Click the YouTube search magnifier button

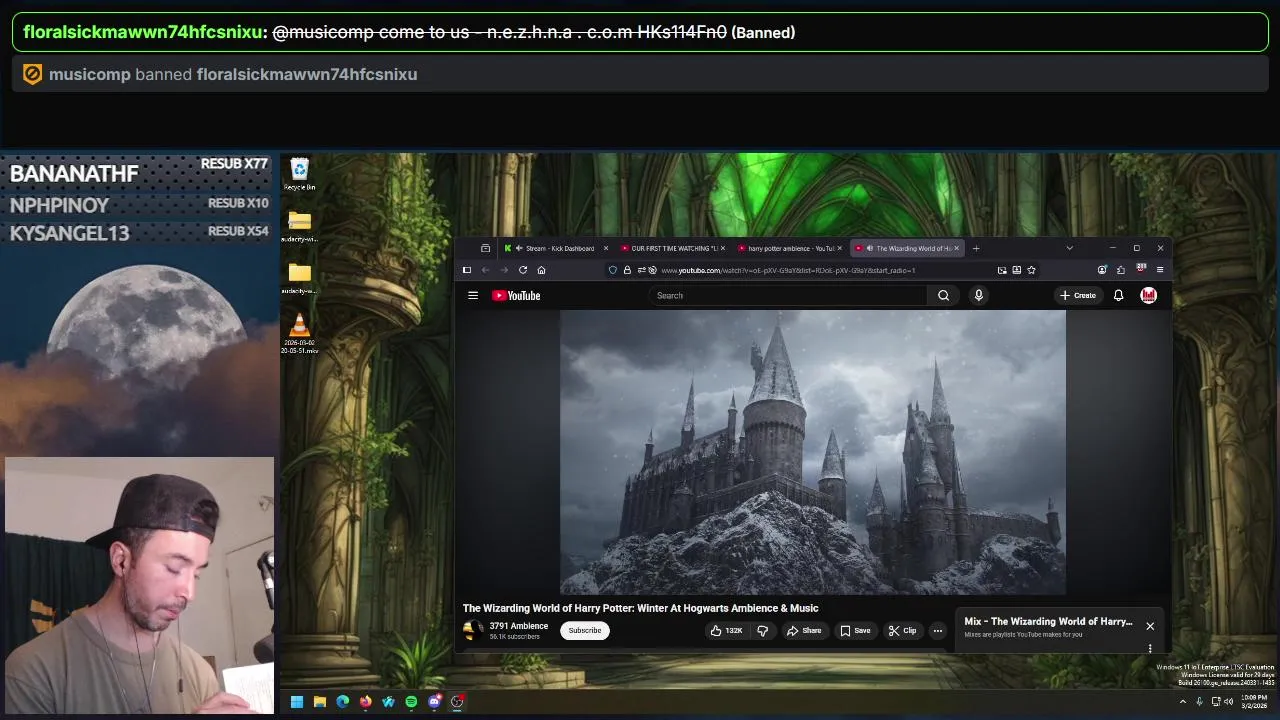pyautogui.click(x=943, y=295)
